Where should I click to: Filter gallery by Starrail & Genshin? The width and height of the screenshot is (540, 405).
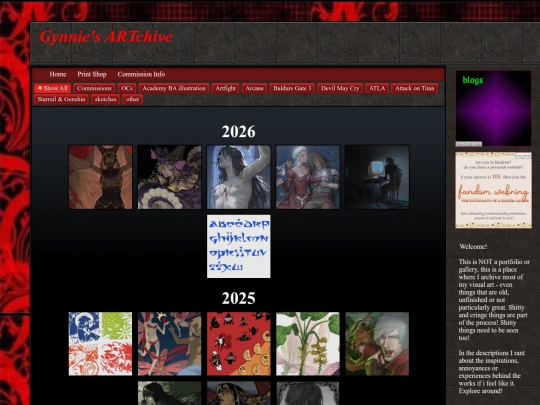pyautogui.click(x=61, y=99)
